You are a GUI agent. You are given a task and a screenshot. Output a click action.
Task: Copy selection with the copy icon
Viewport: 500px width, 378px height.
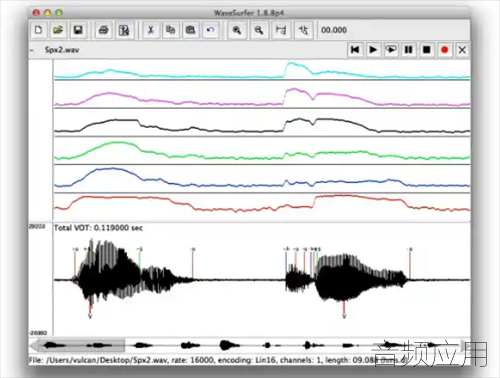tap(171, 30)
